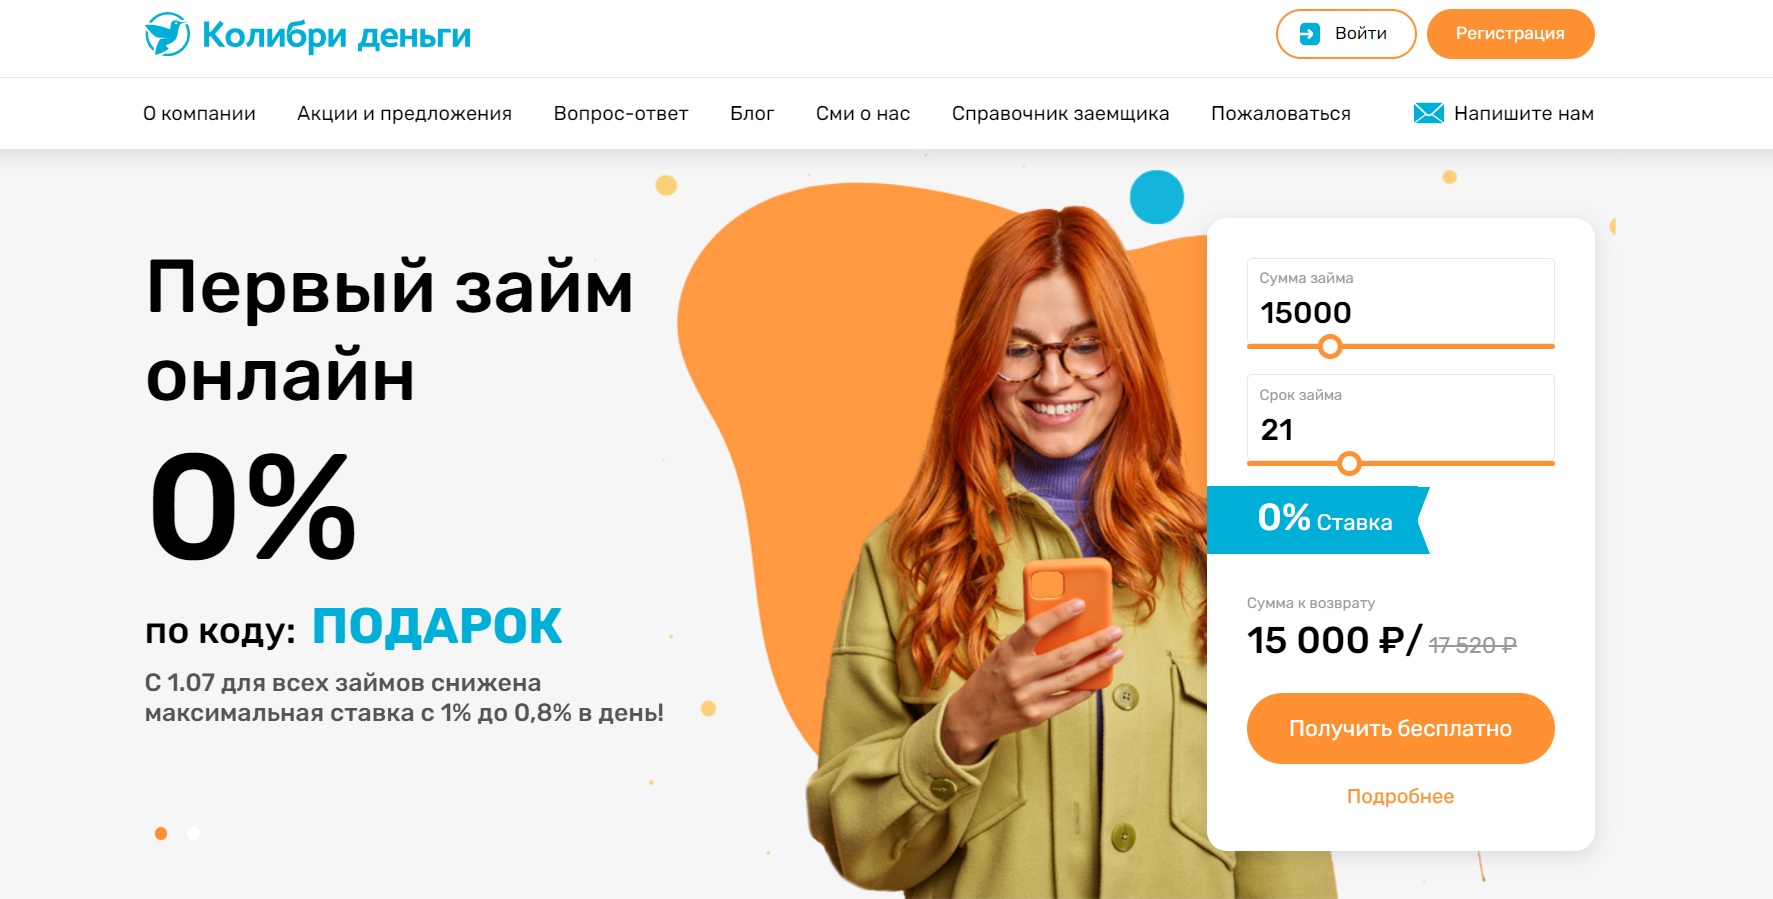Click the Пожаловаться menu link
This screenshot has width=1773, height=899.
tap(1281, 113)
